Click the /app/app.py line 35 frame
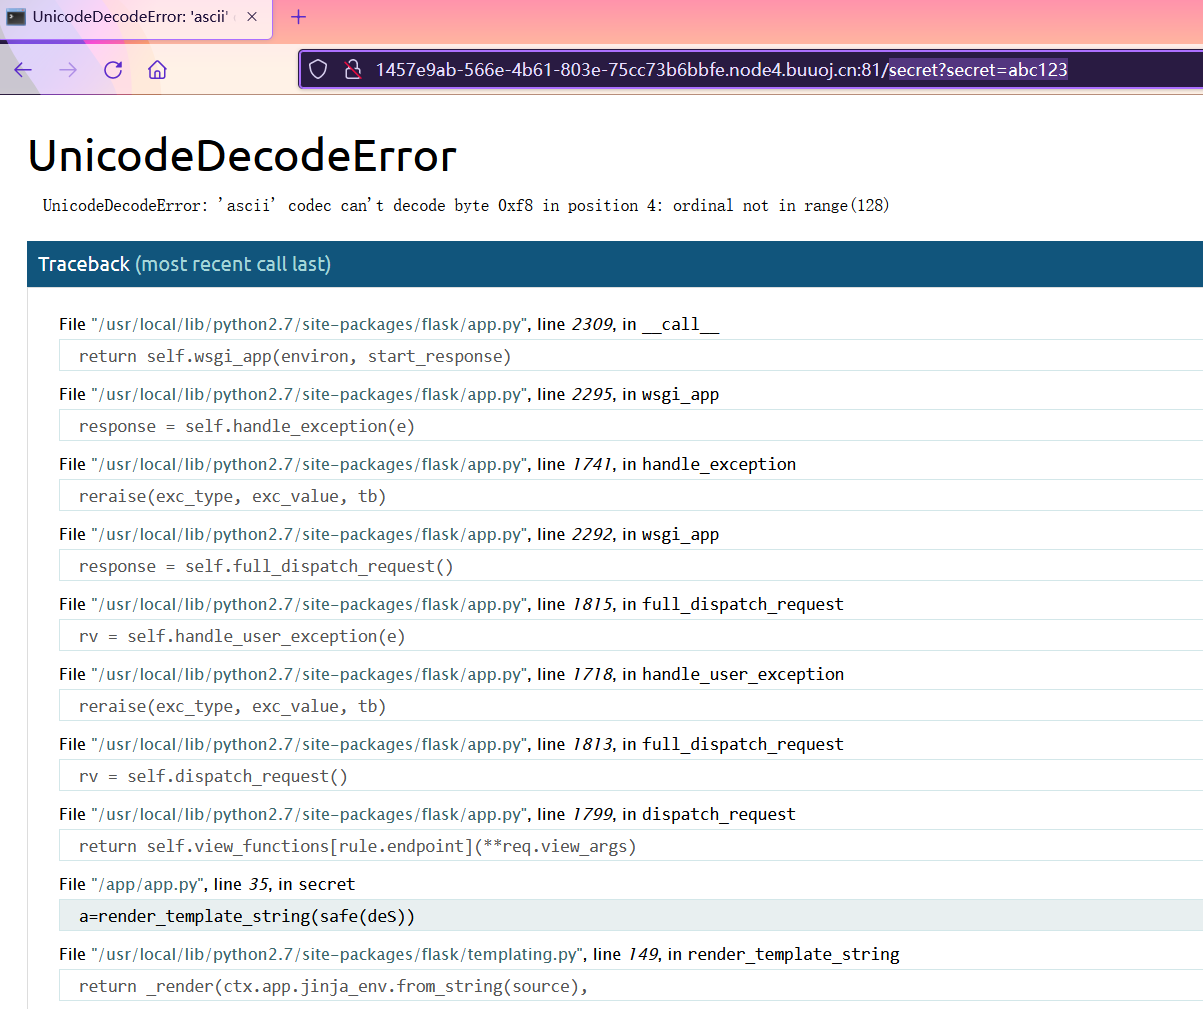The height and width of the screenshot is (1009, 1203). pyautogui.click(x=207, y=884)
